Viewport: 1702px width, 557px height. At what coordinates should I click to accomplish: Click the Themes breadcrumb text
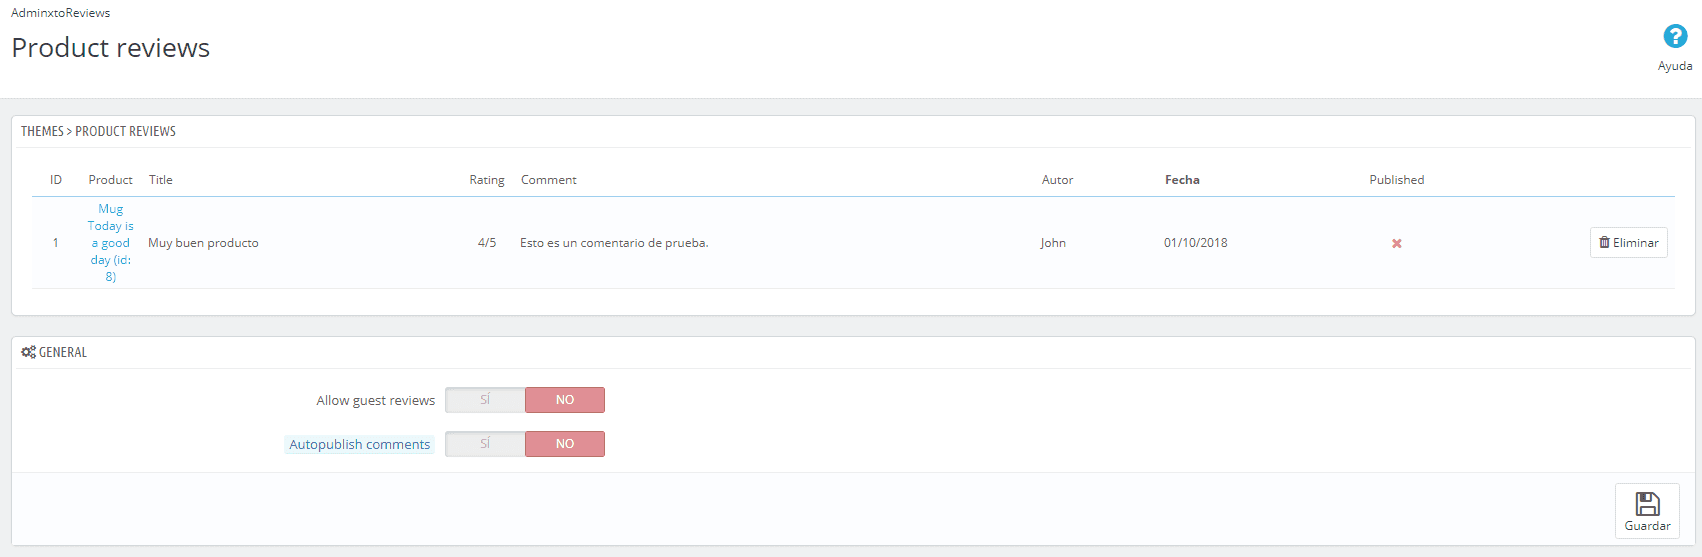(x=42, y=131)
